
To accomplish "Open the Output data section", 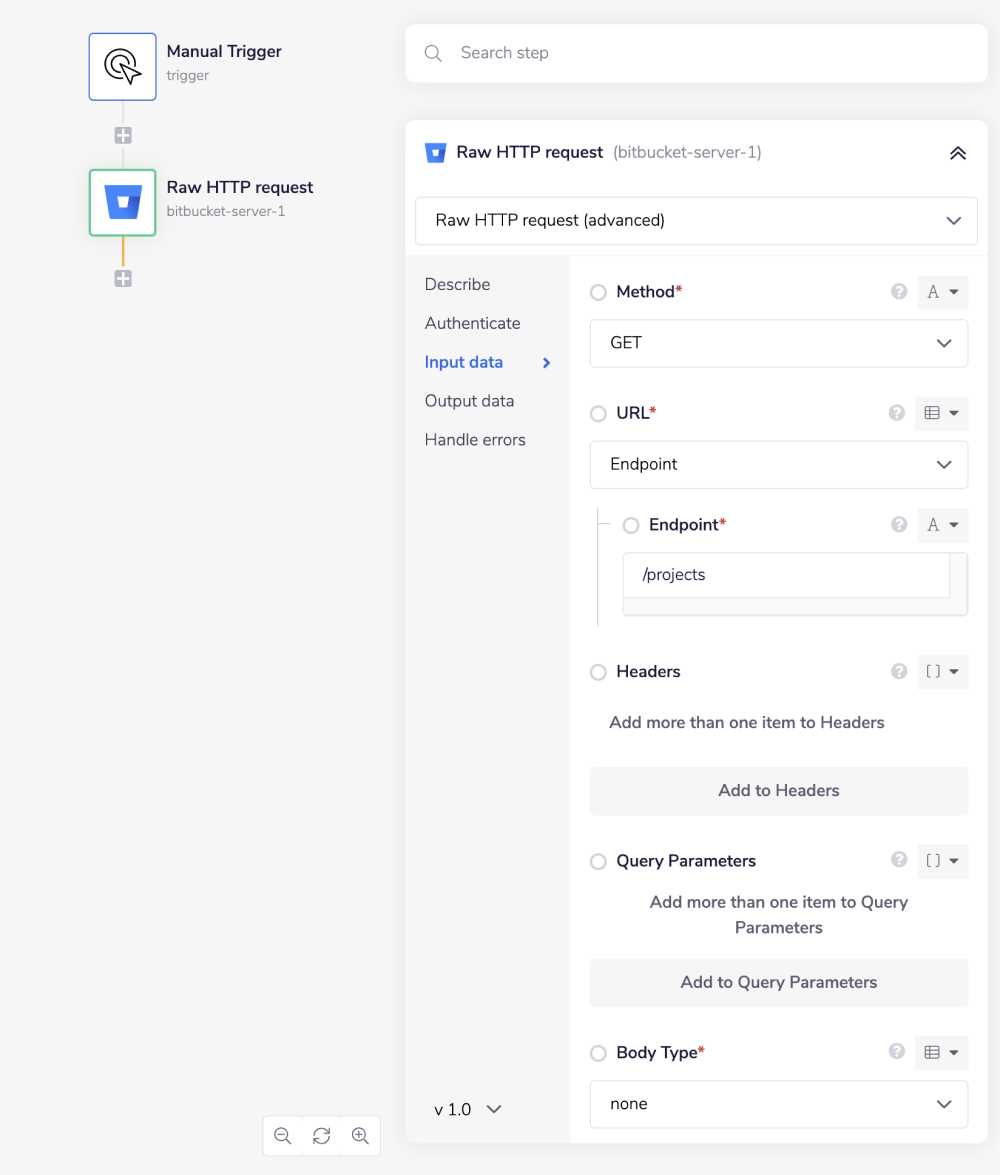I will [469, 400].
